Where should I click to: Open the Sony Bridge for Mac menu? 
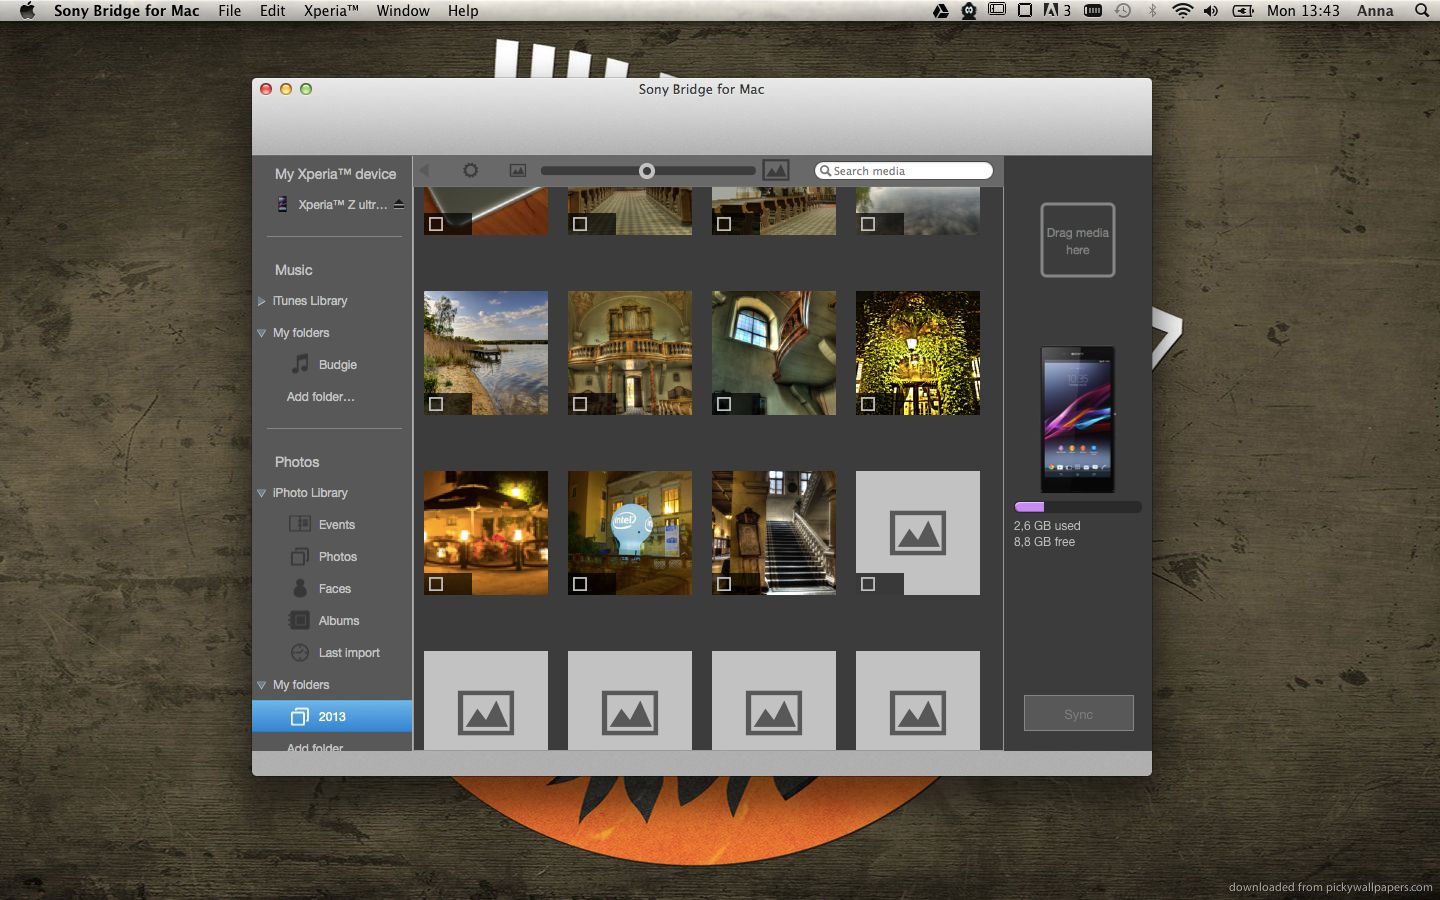click(127, 11)
